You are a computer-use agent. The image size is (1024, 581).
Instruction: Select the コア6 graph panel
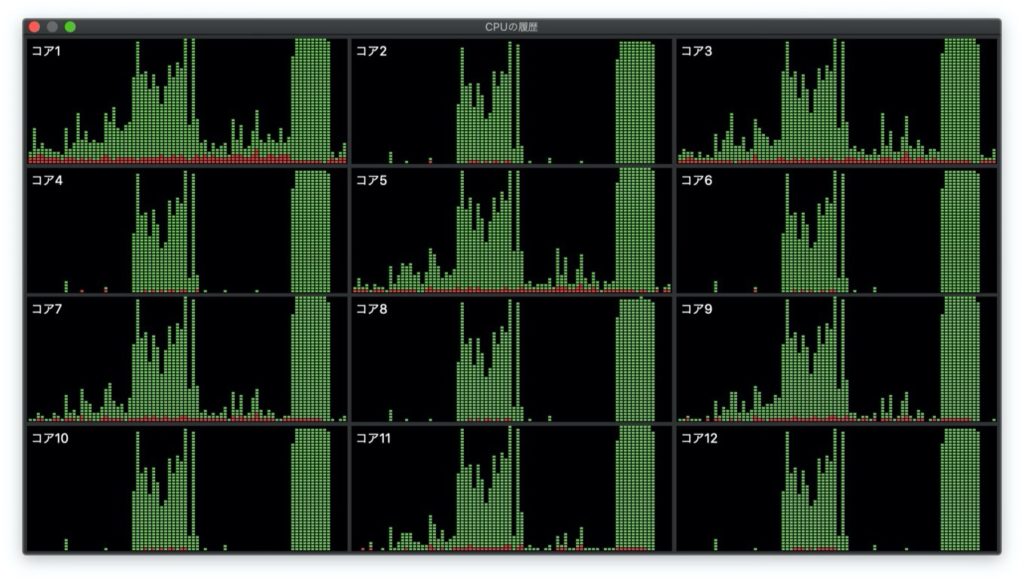pos(836,231)
